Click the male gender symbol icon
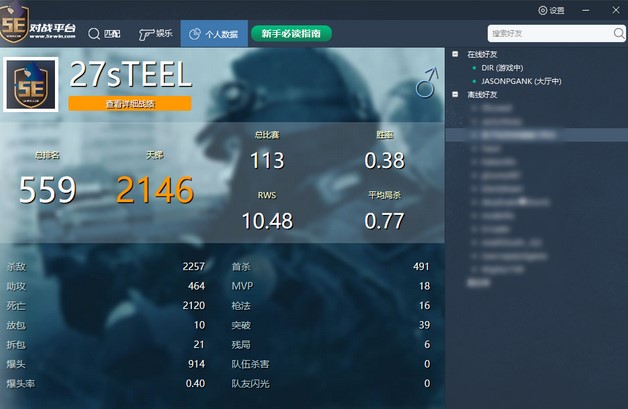The width and height of the screenshot is (628, 409). 427,82
